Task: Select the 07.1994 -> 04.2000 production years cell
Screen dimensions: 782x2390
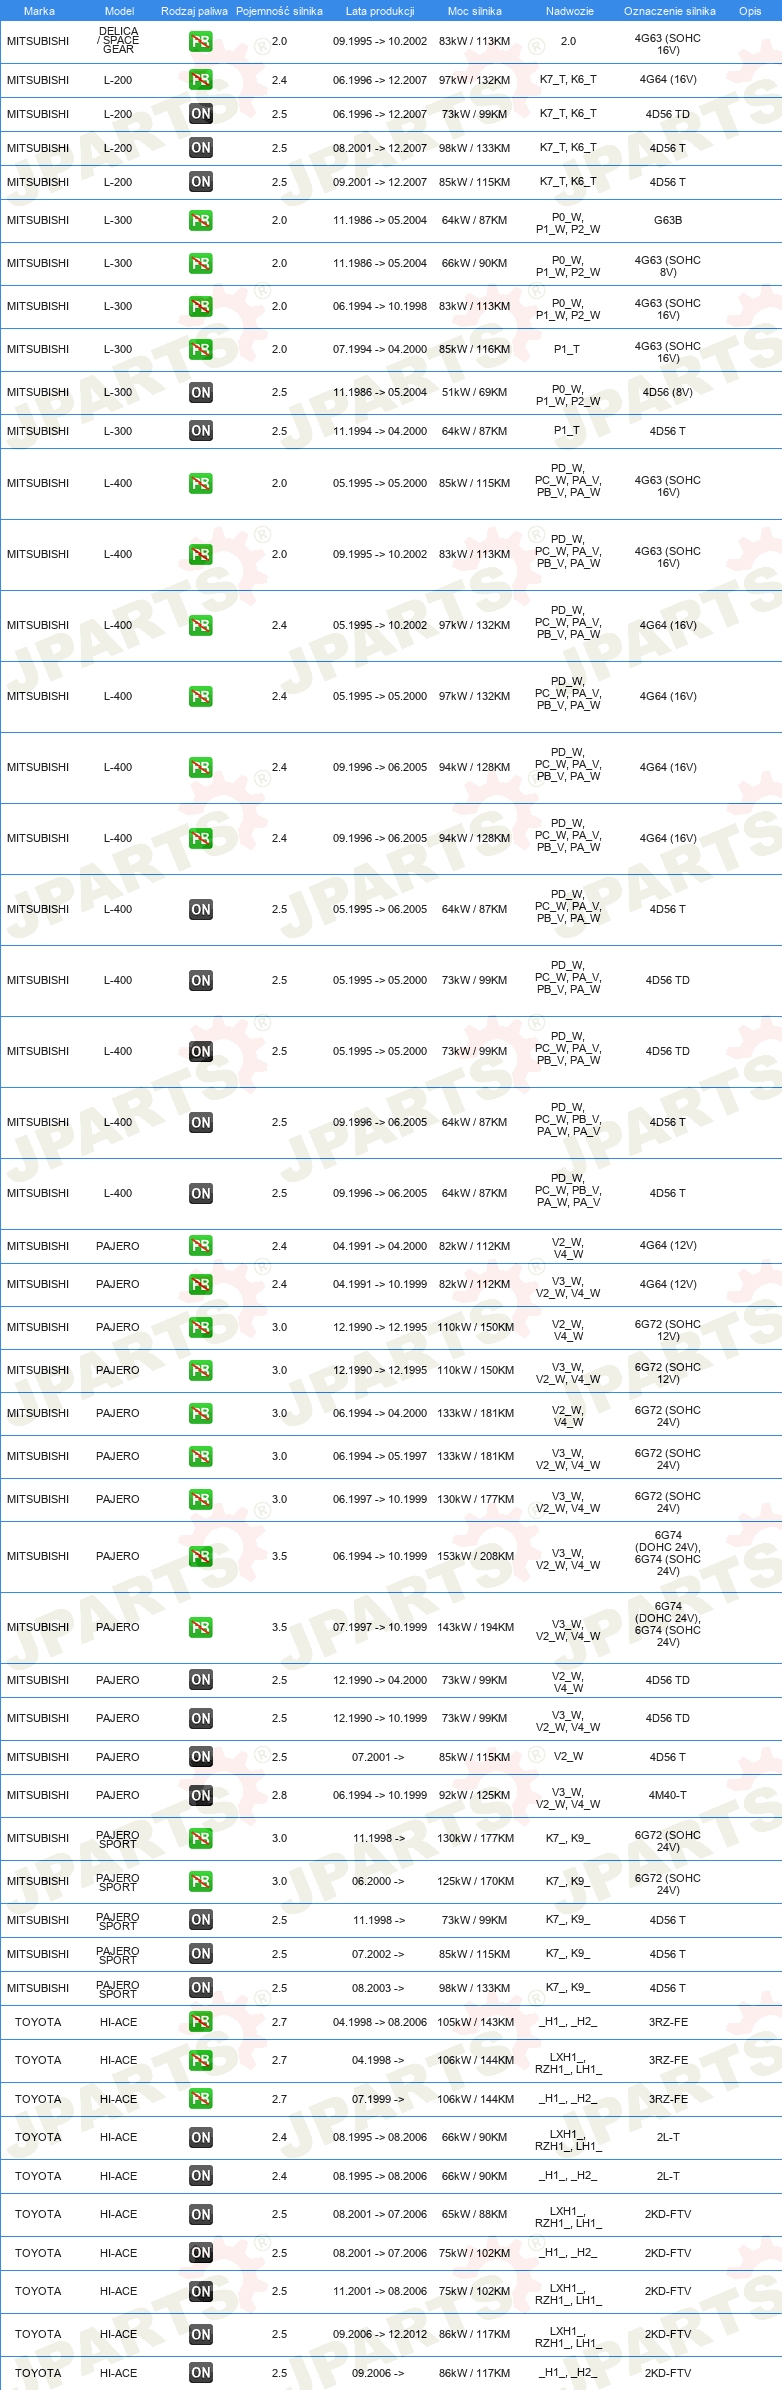Action: [380, 349]
